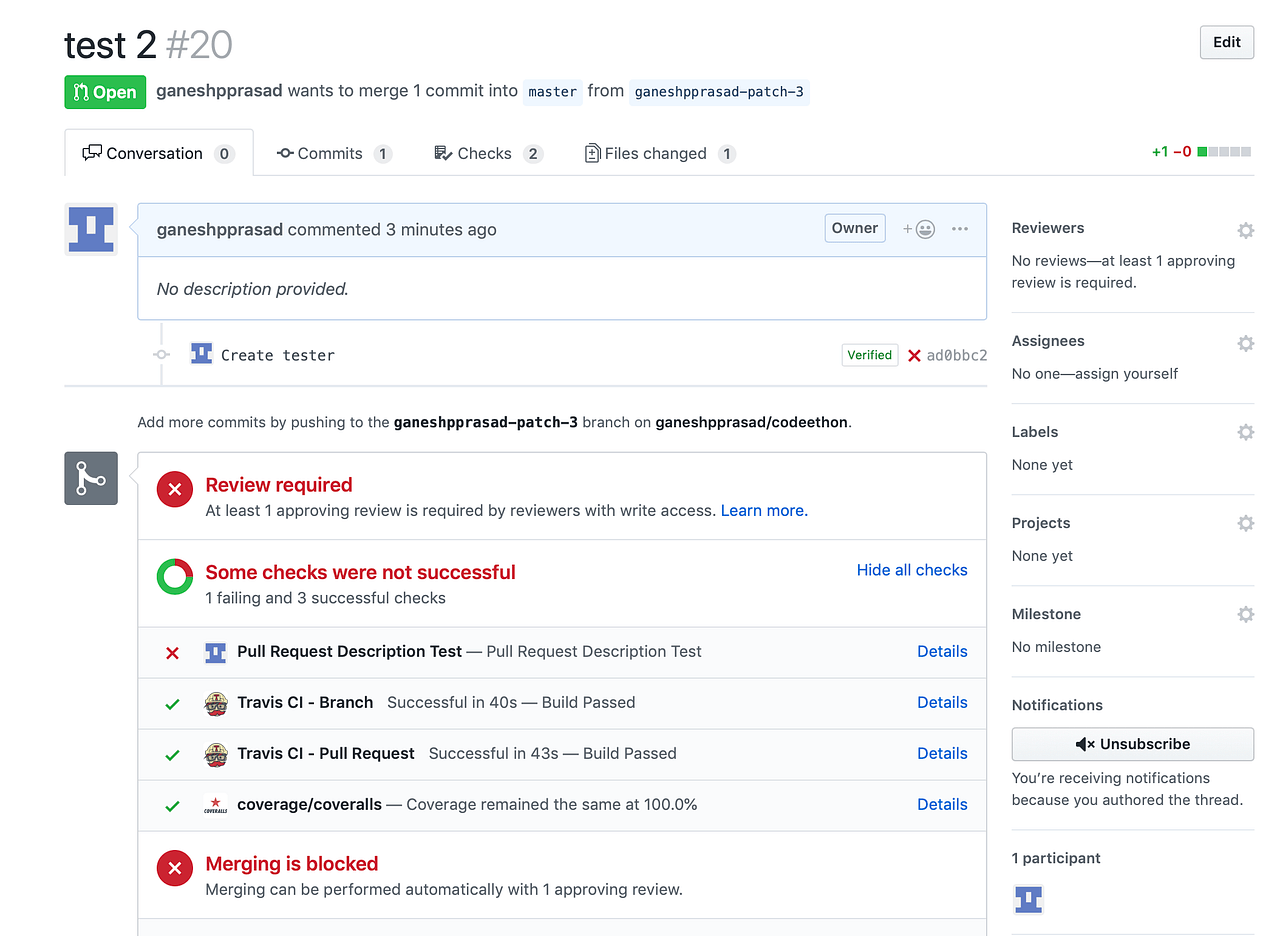Collapse checks with Hide all checks
The height and width of the screenshot is (936, 1280).
point(912,570)
